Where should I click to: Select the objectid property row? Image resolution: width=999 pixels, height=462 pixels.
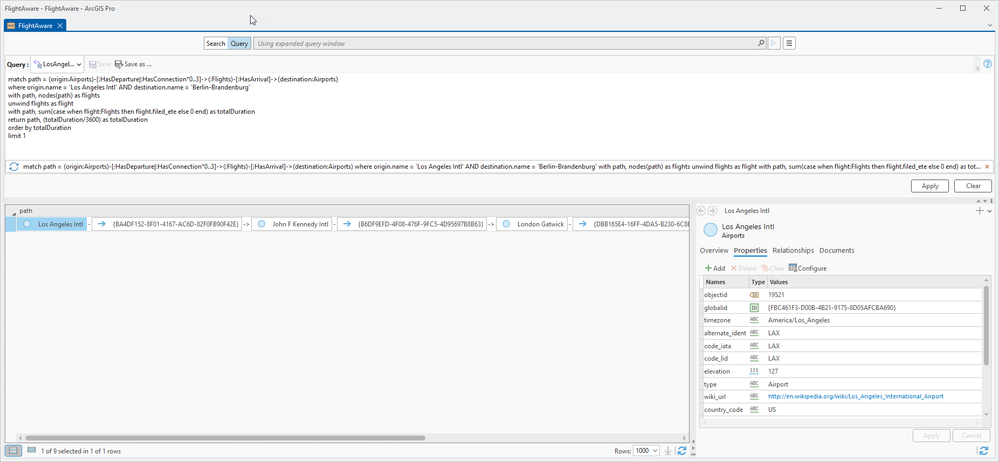(844, 295)
